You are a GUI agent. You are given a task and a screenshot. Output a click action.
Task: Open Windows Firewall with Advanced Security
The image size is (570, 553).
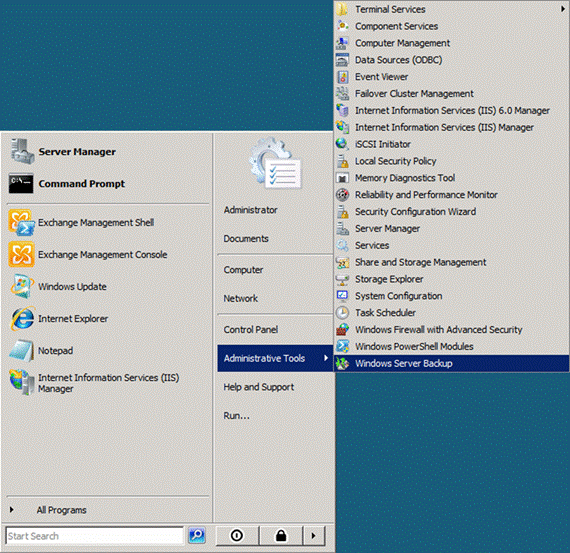451,329
